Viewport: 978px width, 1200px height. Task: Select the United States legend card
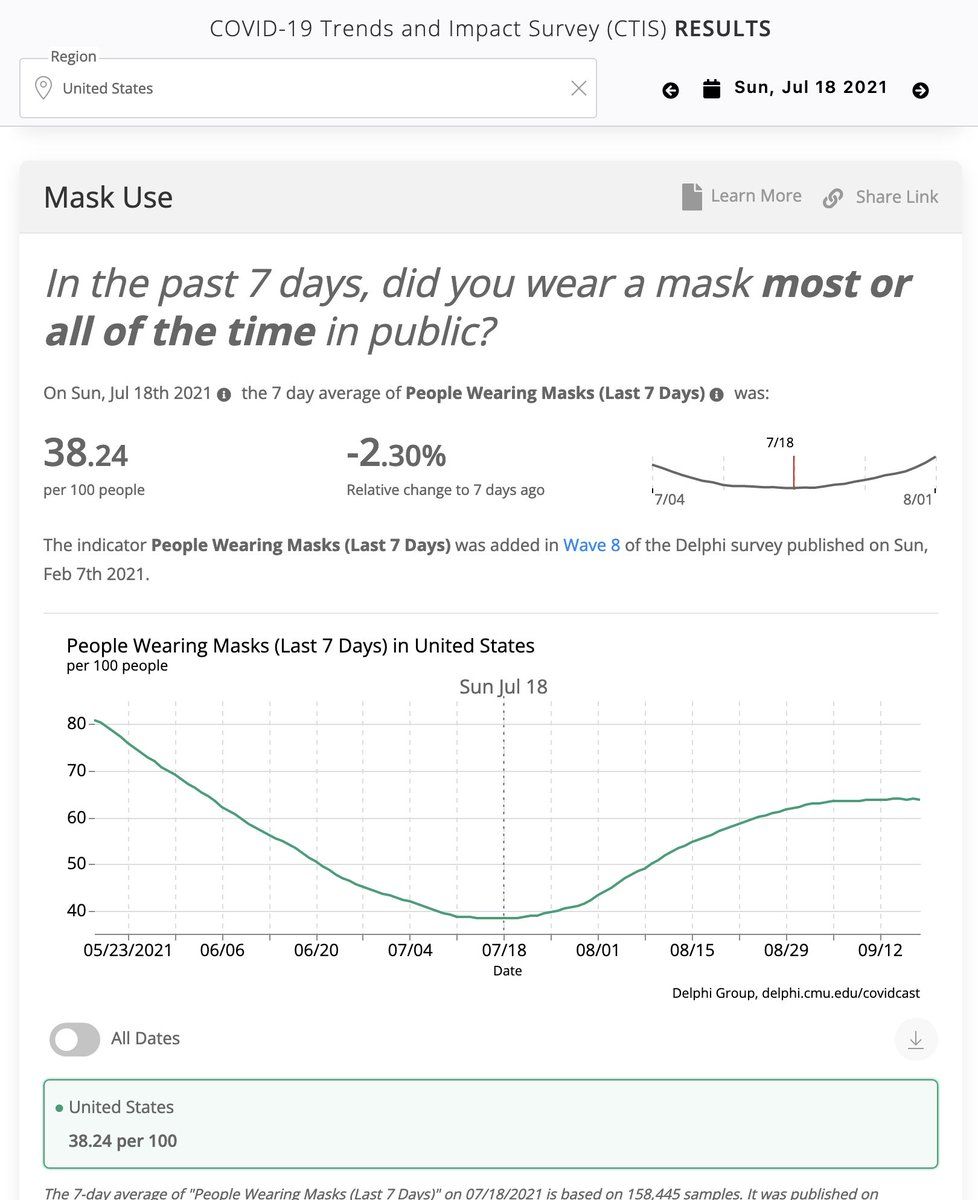point(491,1124)
